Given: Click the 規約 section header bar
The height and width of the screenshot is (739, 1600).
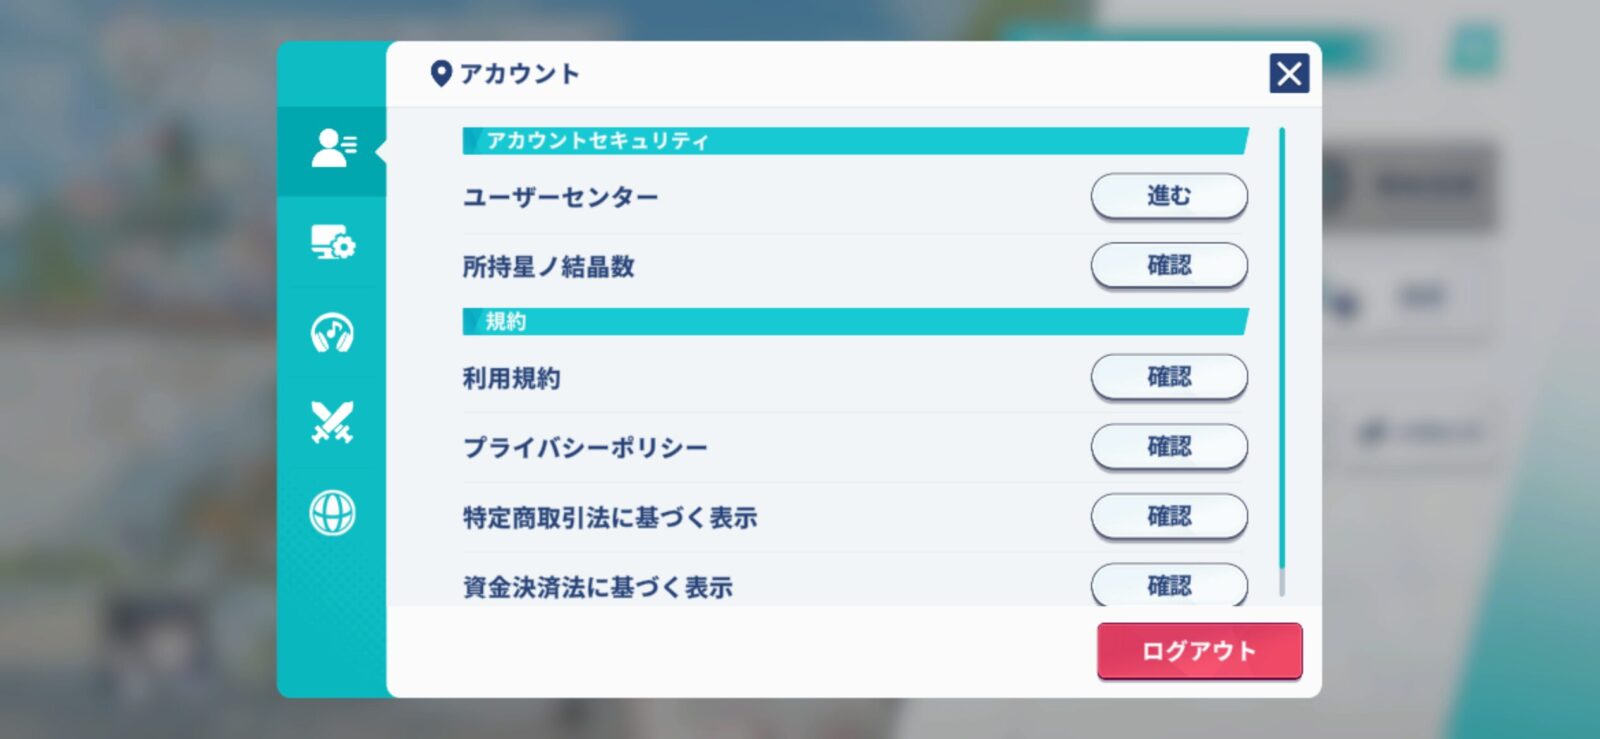Looking at the screenshot, I should pyautogui.click(x=854, y=322).
